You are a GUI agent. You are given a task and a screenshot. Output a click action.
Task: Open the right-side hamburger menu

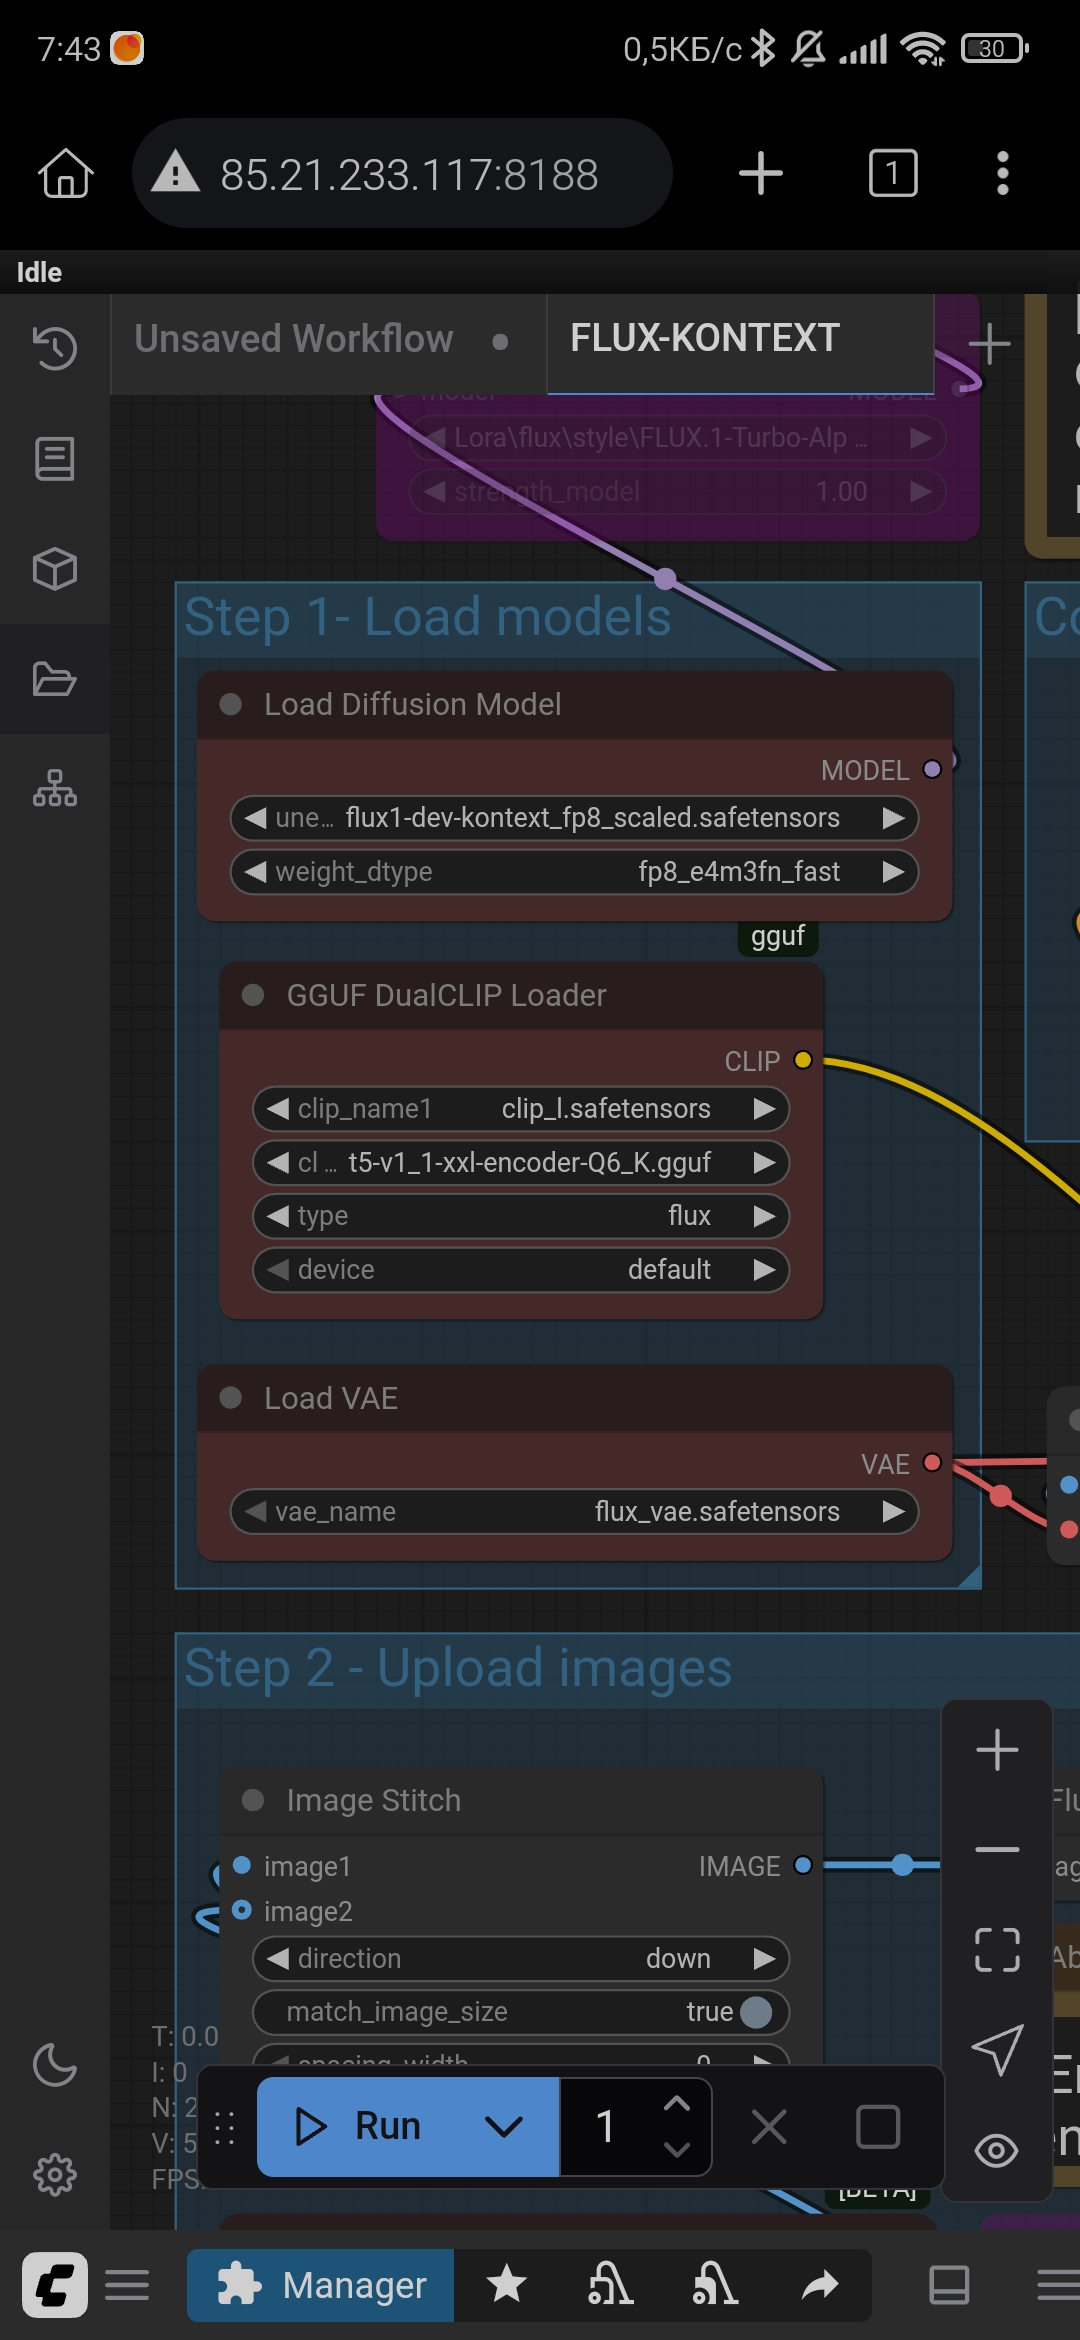(1058, 2285)
